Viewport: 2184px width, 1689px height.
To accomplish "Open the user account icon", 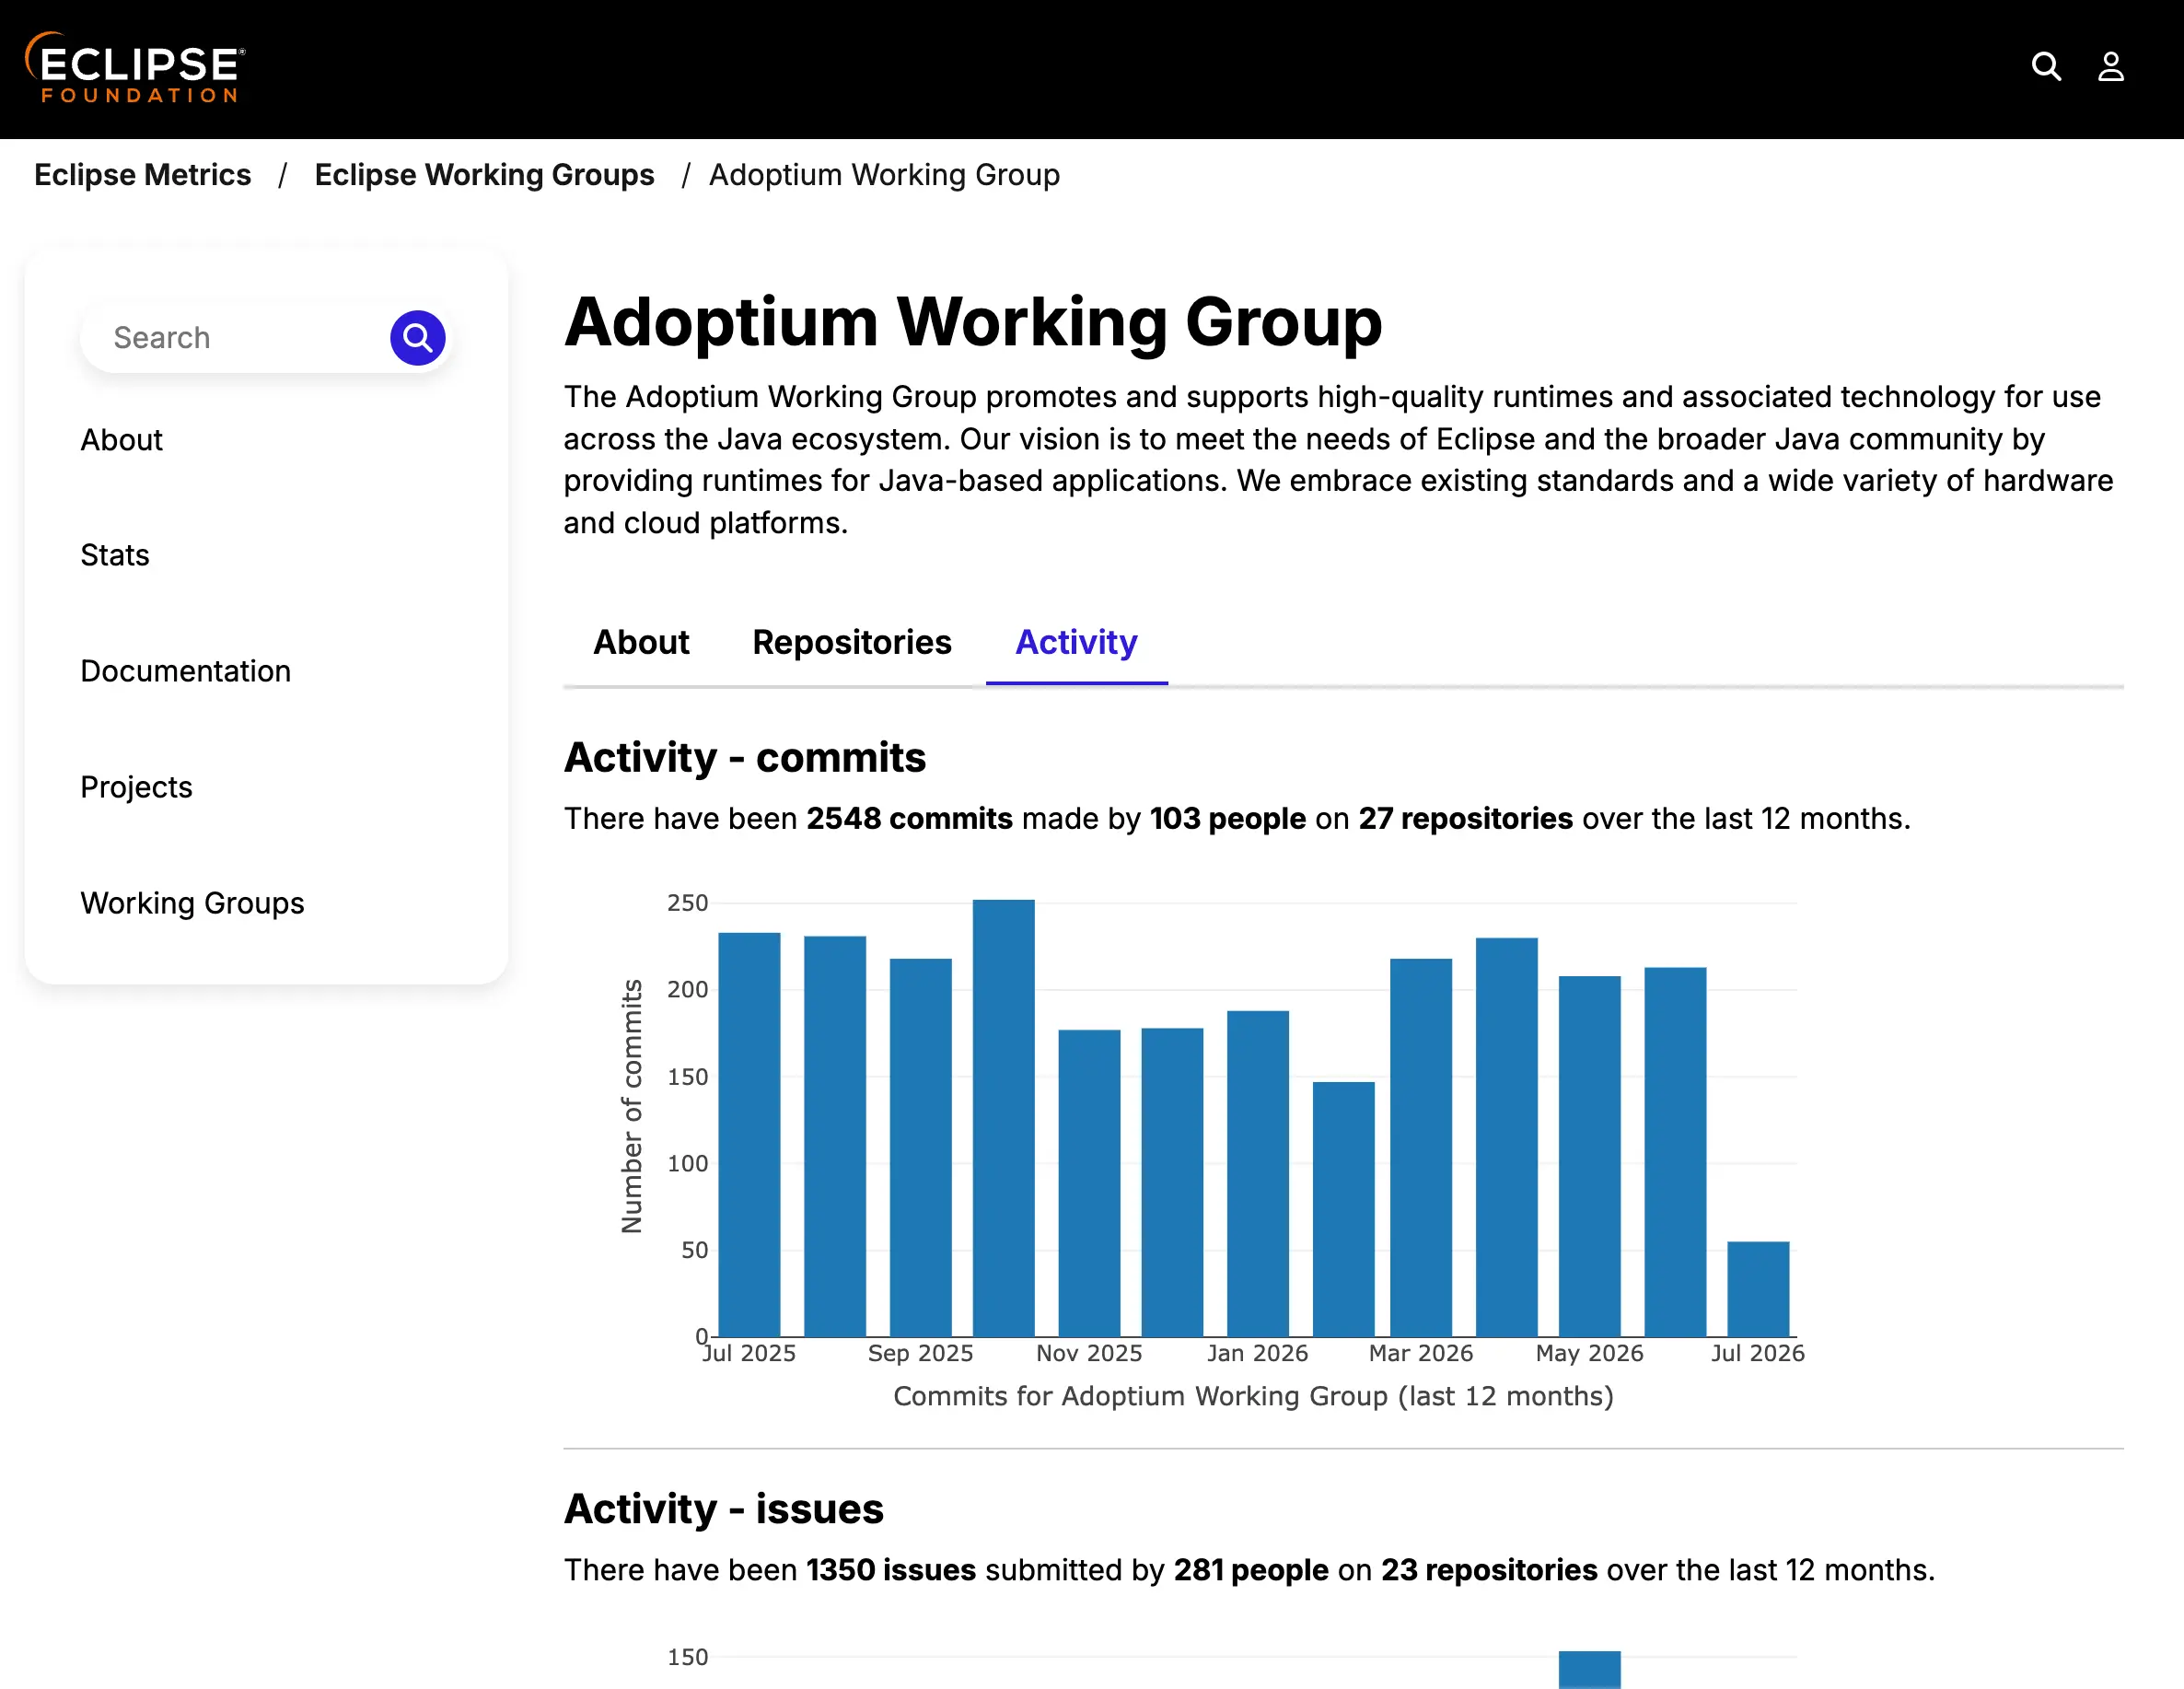I will click(2110, 67).
